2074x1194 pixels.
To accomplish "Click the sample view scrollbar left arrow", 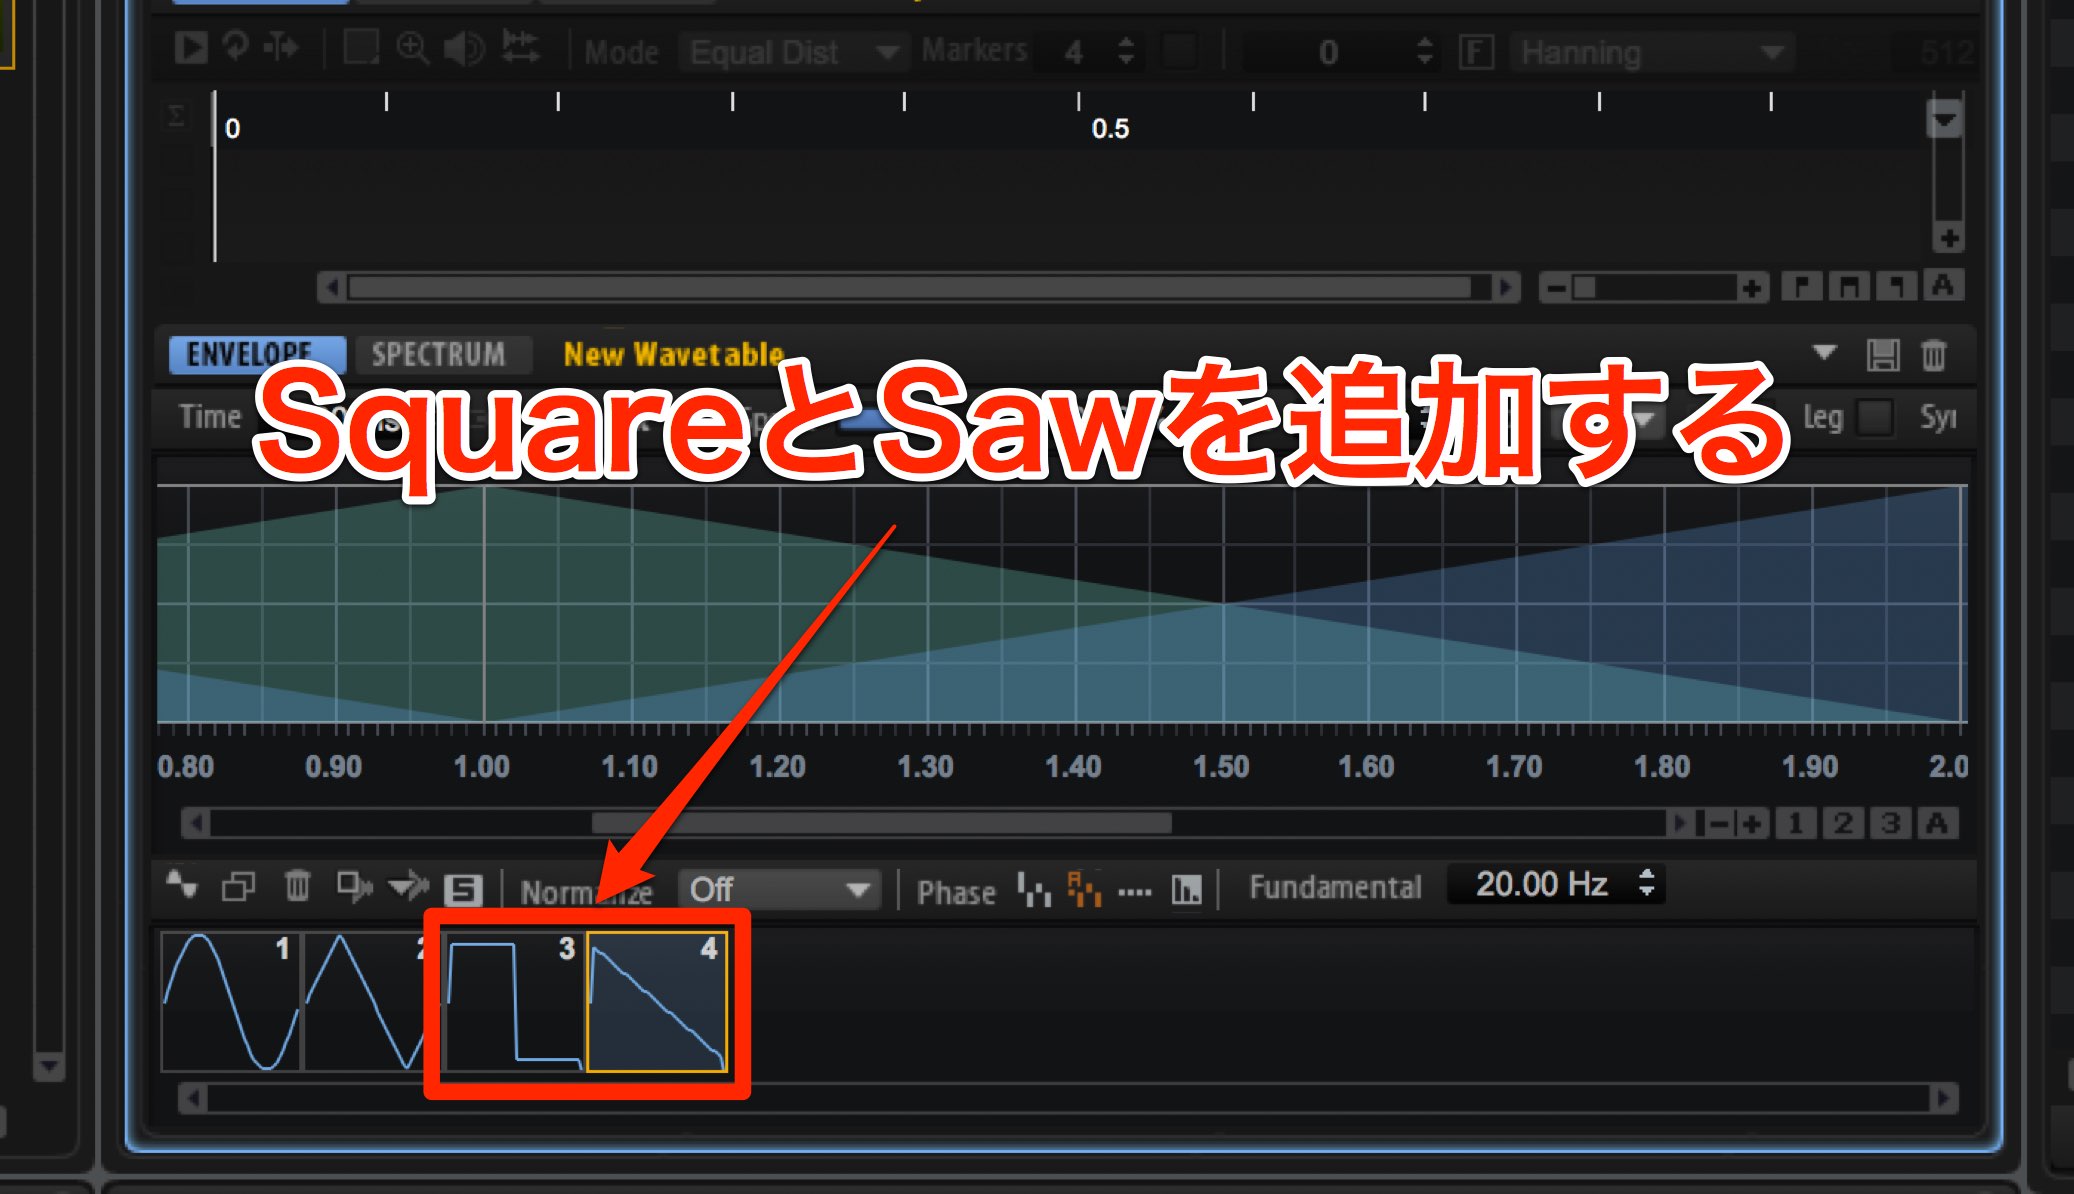I will click(x=331, y=288).
